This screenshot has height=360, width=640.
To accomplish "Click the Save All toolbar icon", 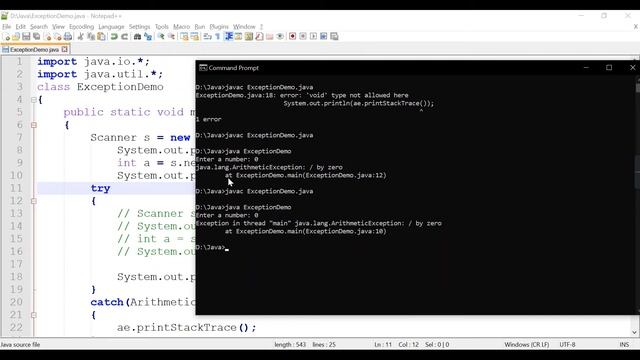I will click(x=36, y=36).
